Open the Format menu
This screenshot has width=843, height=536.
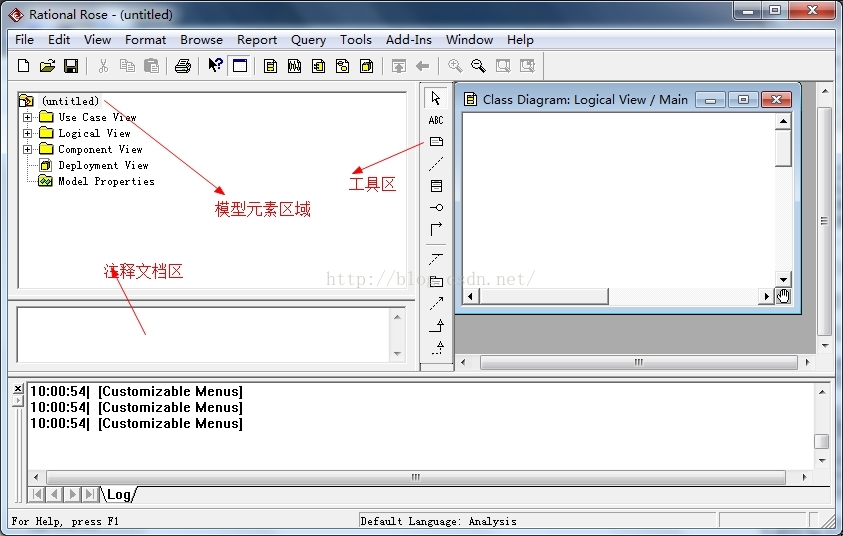tap(145, 40)
